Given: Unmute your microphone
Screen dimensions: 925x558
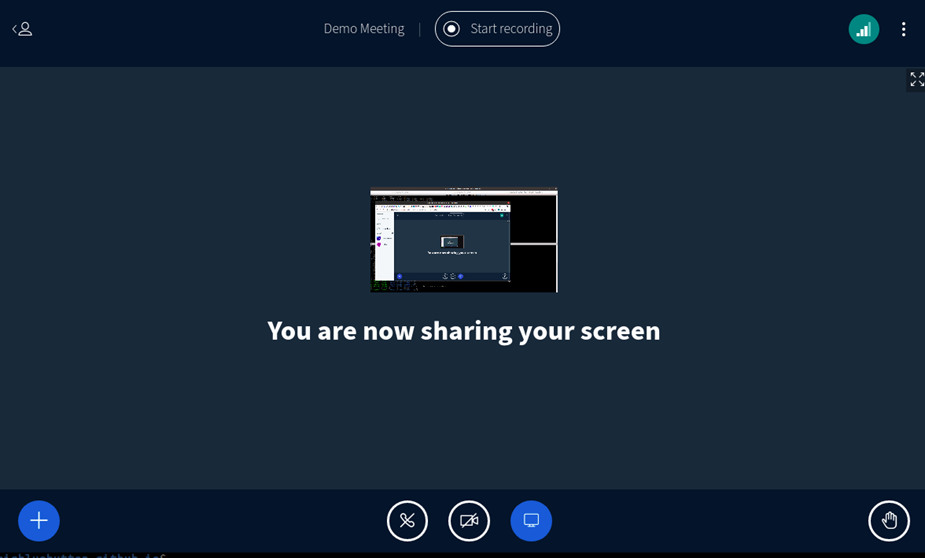Looking at the screenshot, I should (407, 521).
